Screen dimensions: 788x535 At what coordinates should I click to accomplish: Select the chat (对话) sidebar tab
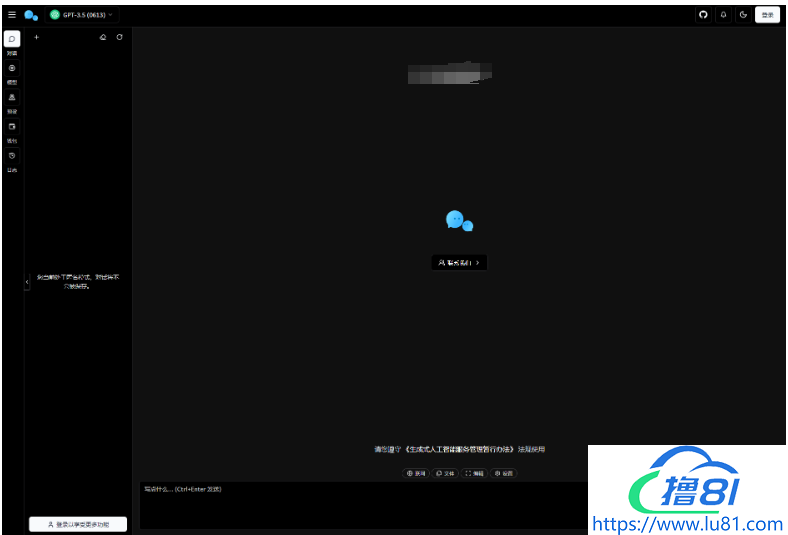(x=12, y=39)
